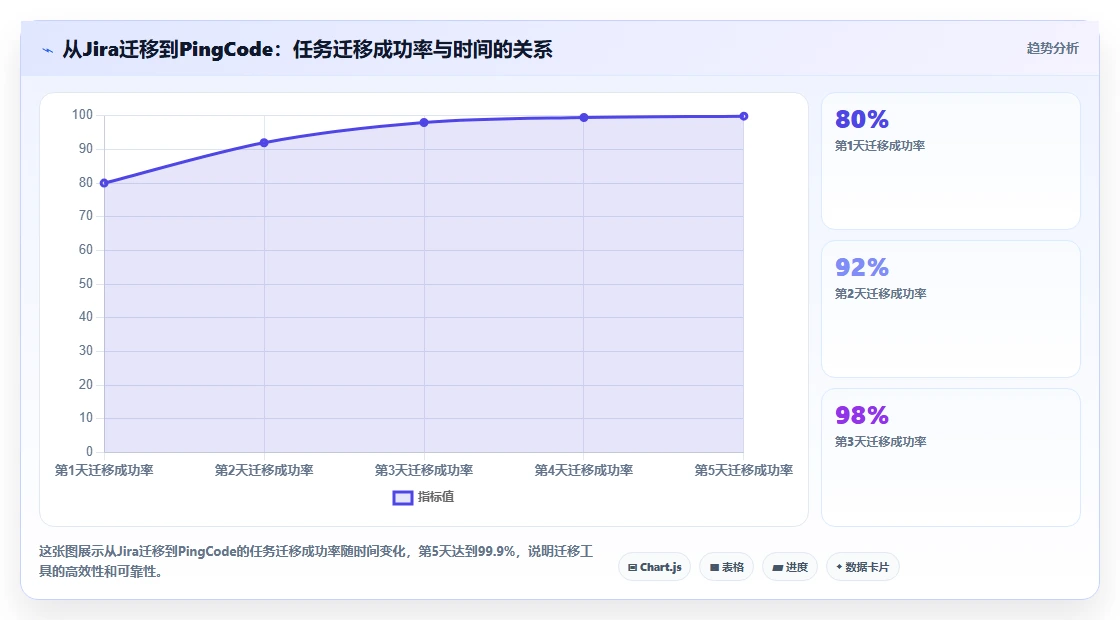Click x-axis label 第5天迁移成功率
The image size is (1120, 620).
(x=744, y=470)
